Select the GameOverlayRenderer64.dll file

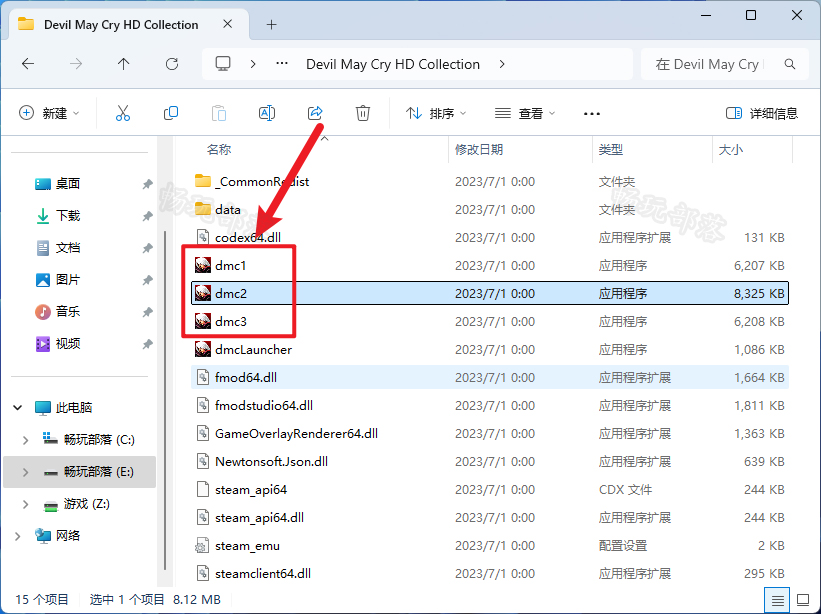(x=490, y=433)
